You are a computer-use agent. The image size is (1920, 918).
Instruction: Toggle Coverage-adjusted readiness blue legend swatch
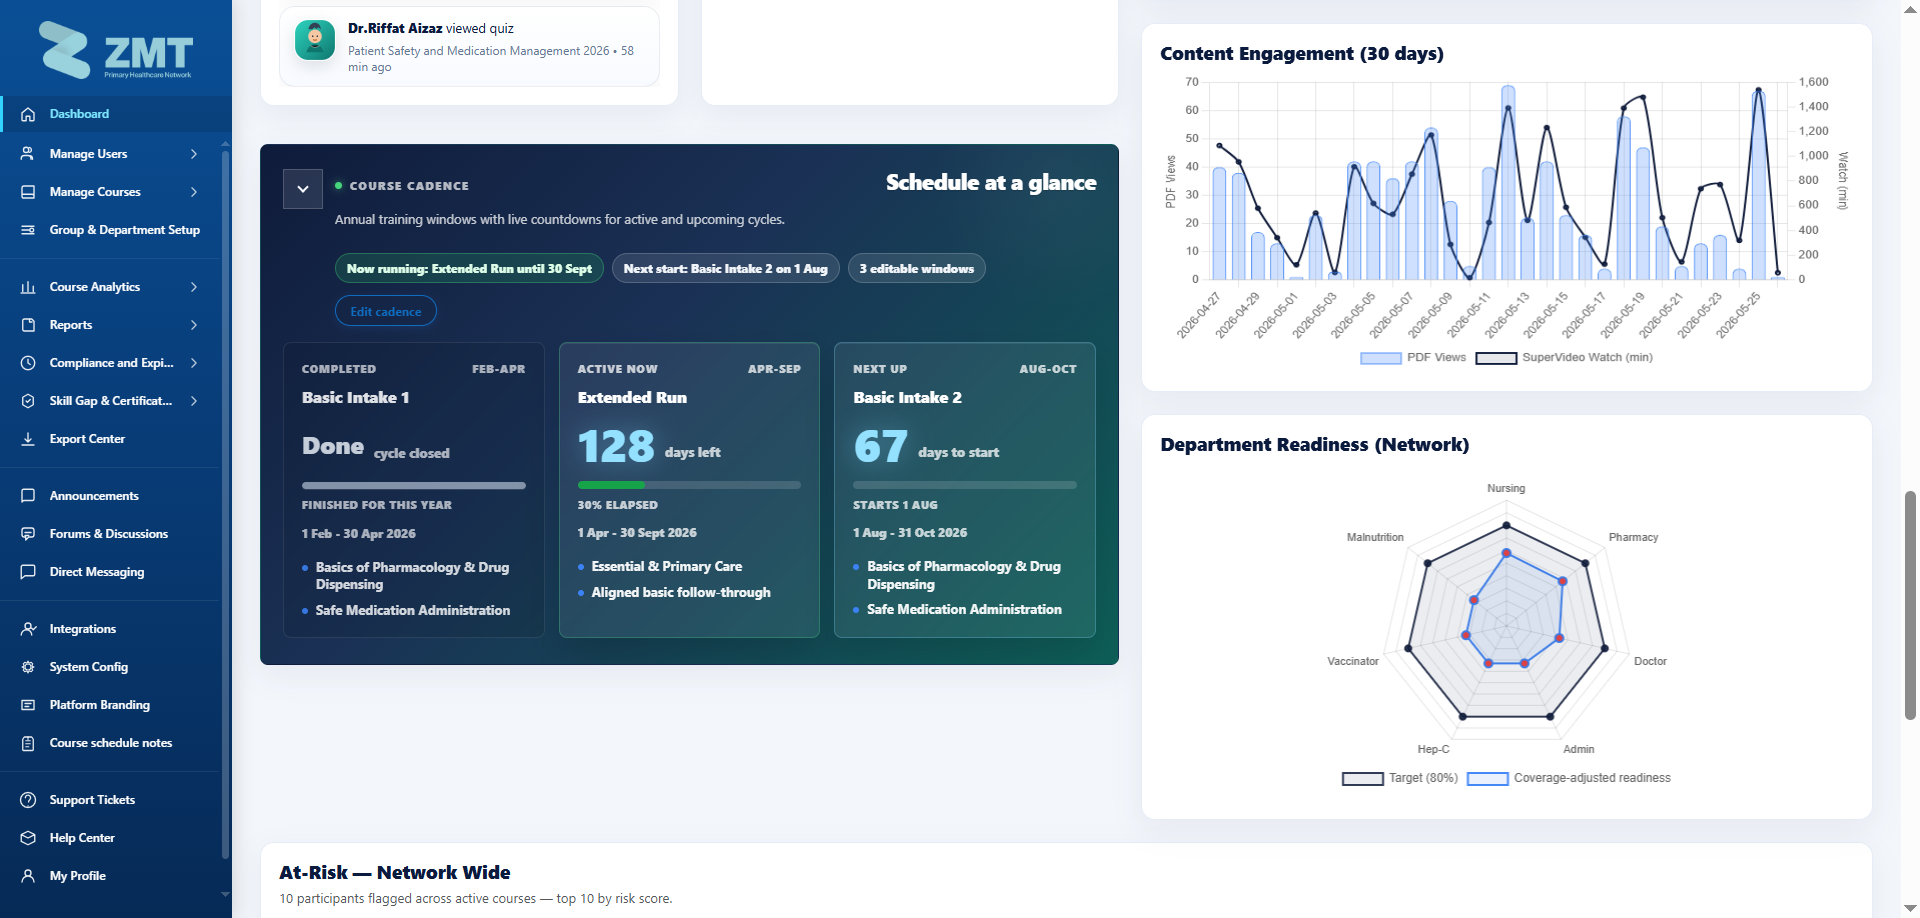click(x=1487, y=779)
